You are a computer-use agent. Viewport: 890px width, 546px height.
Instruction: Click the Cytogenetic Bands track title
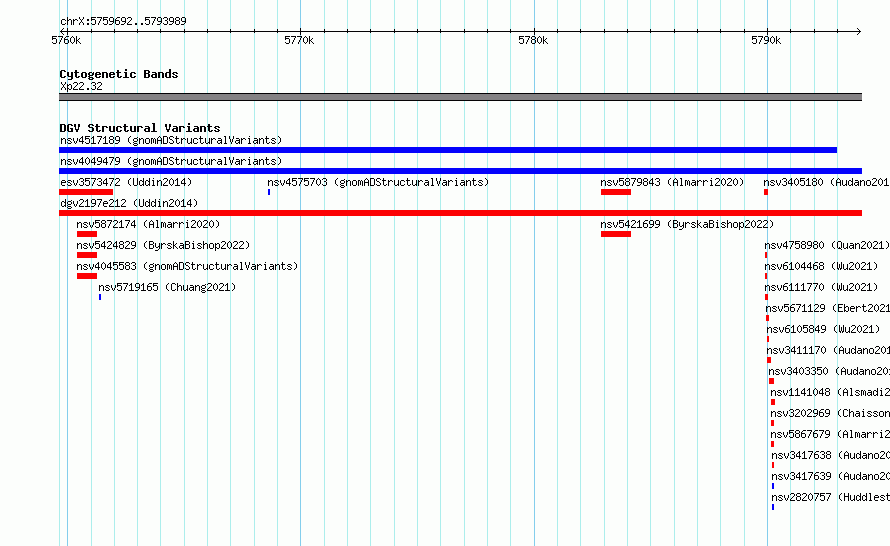pos(119,74)
